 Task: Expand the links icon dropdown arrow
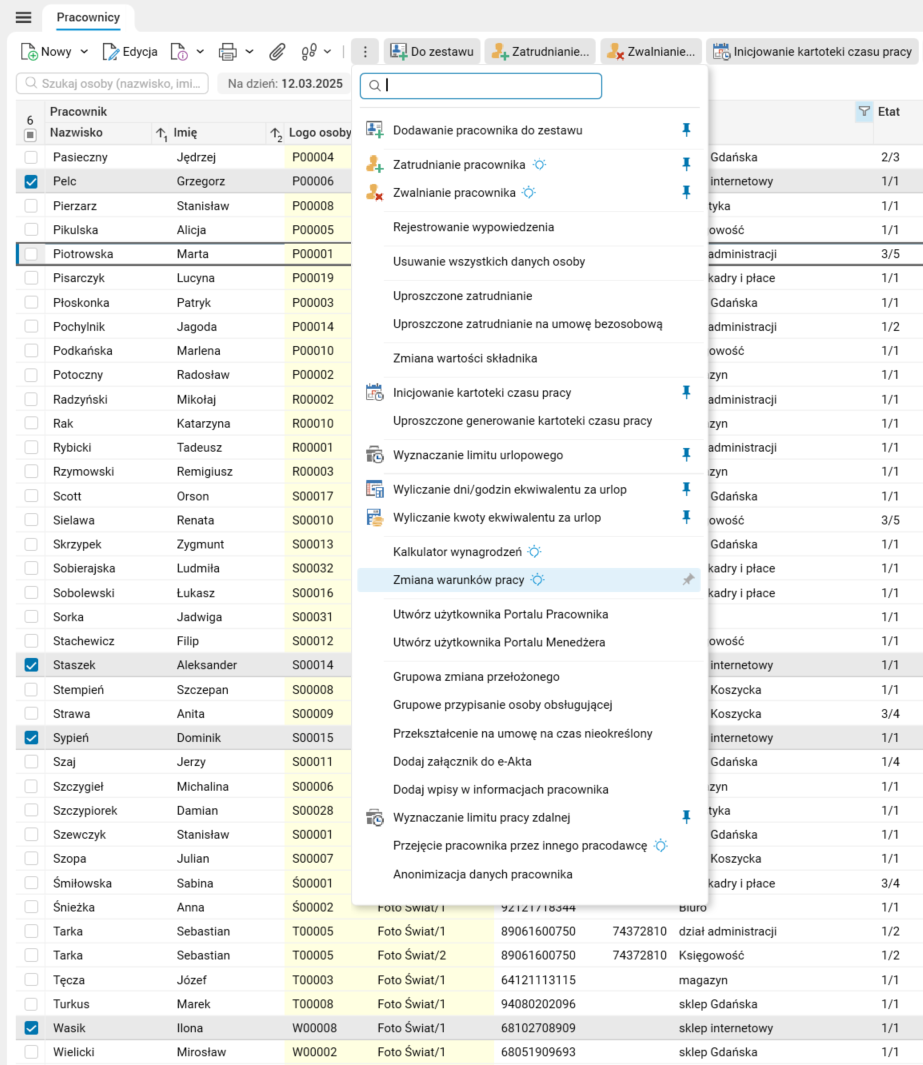pos(327,52)
